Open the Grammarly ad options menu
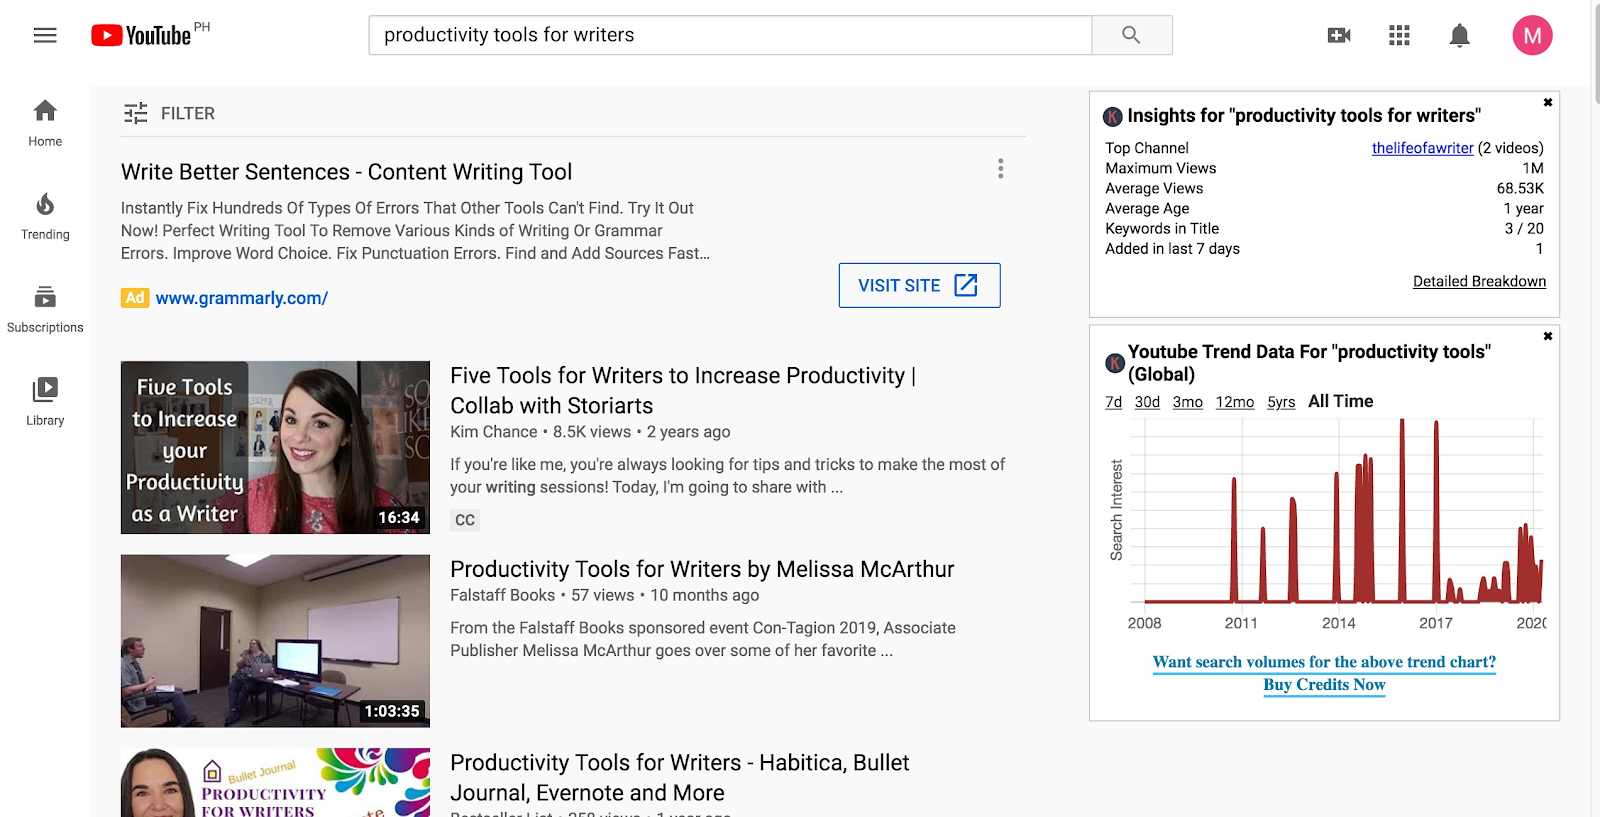This screenshot has height=817, width=1600. [x=1000, y=169]
